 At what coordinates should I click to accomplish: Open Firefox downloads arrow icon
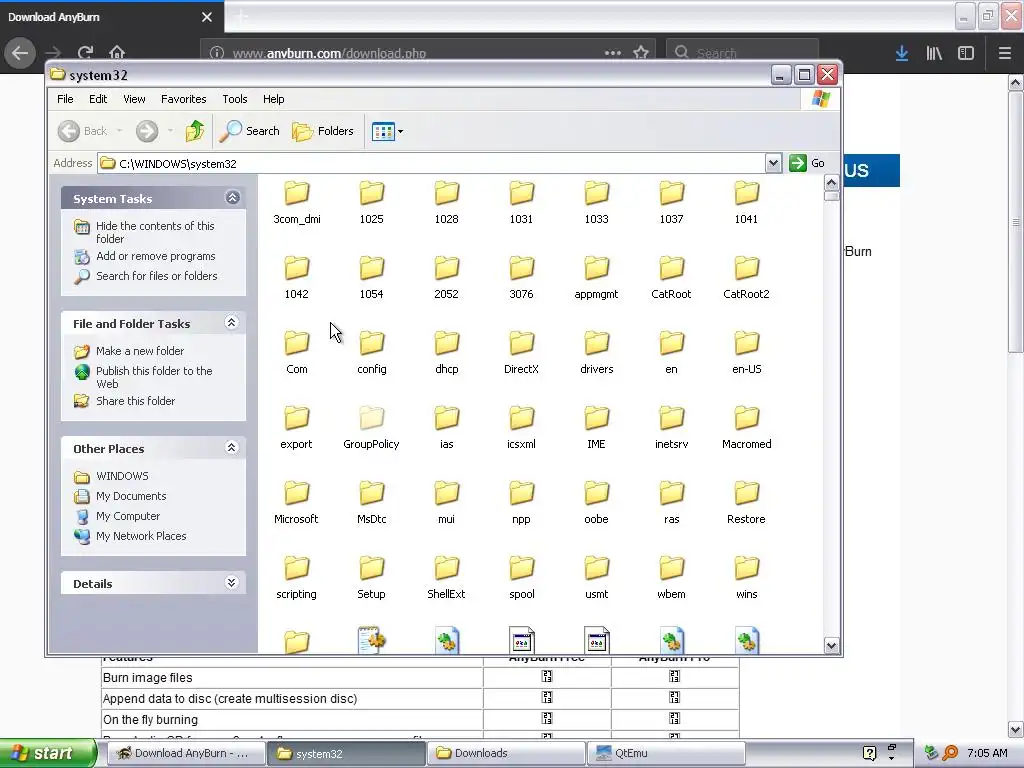(902, 53)
